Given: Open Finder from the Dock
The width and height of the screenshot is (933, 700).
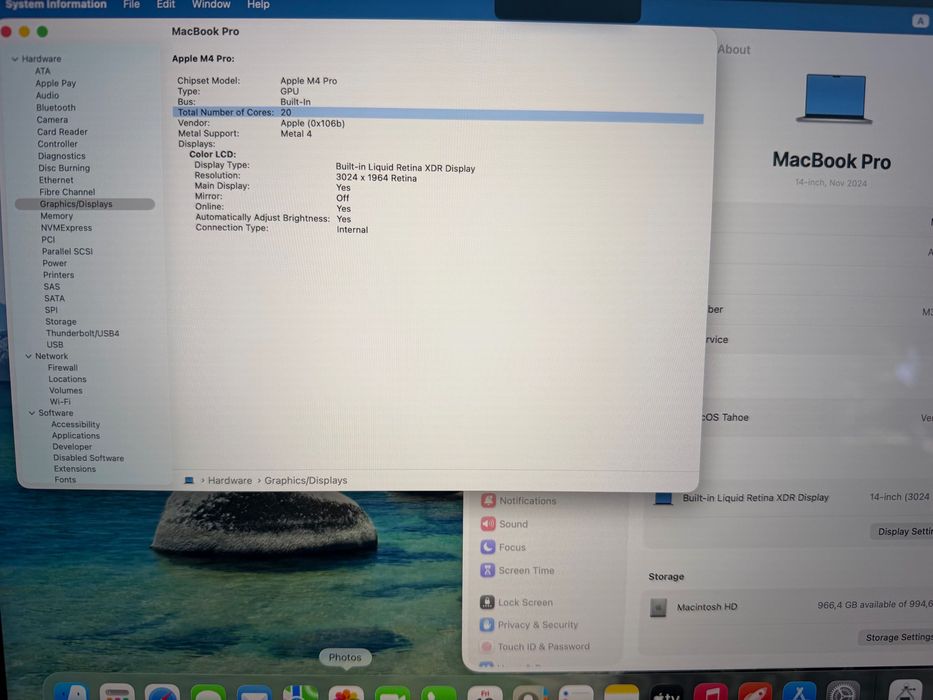Looking at the screenshot, I should [71, 693].
